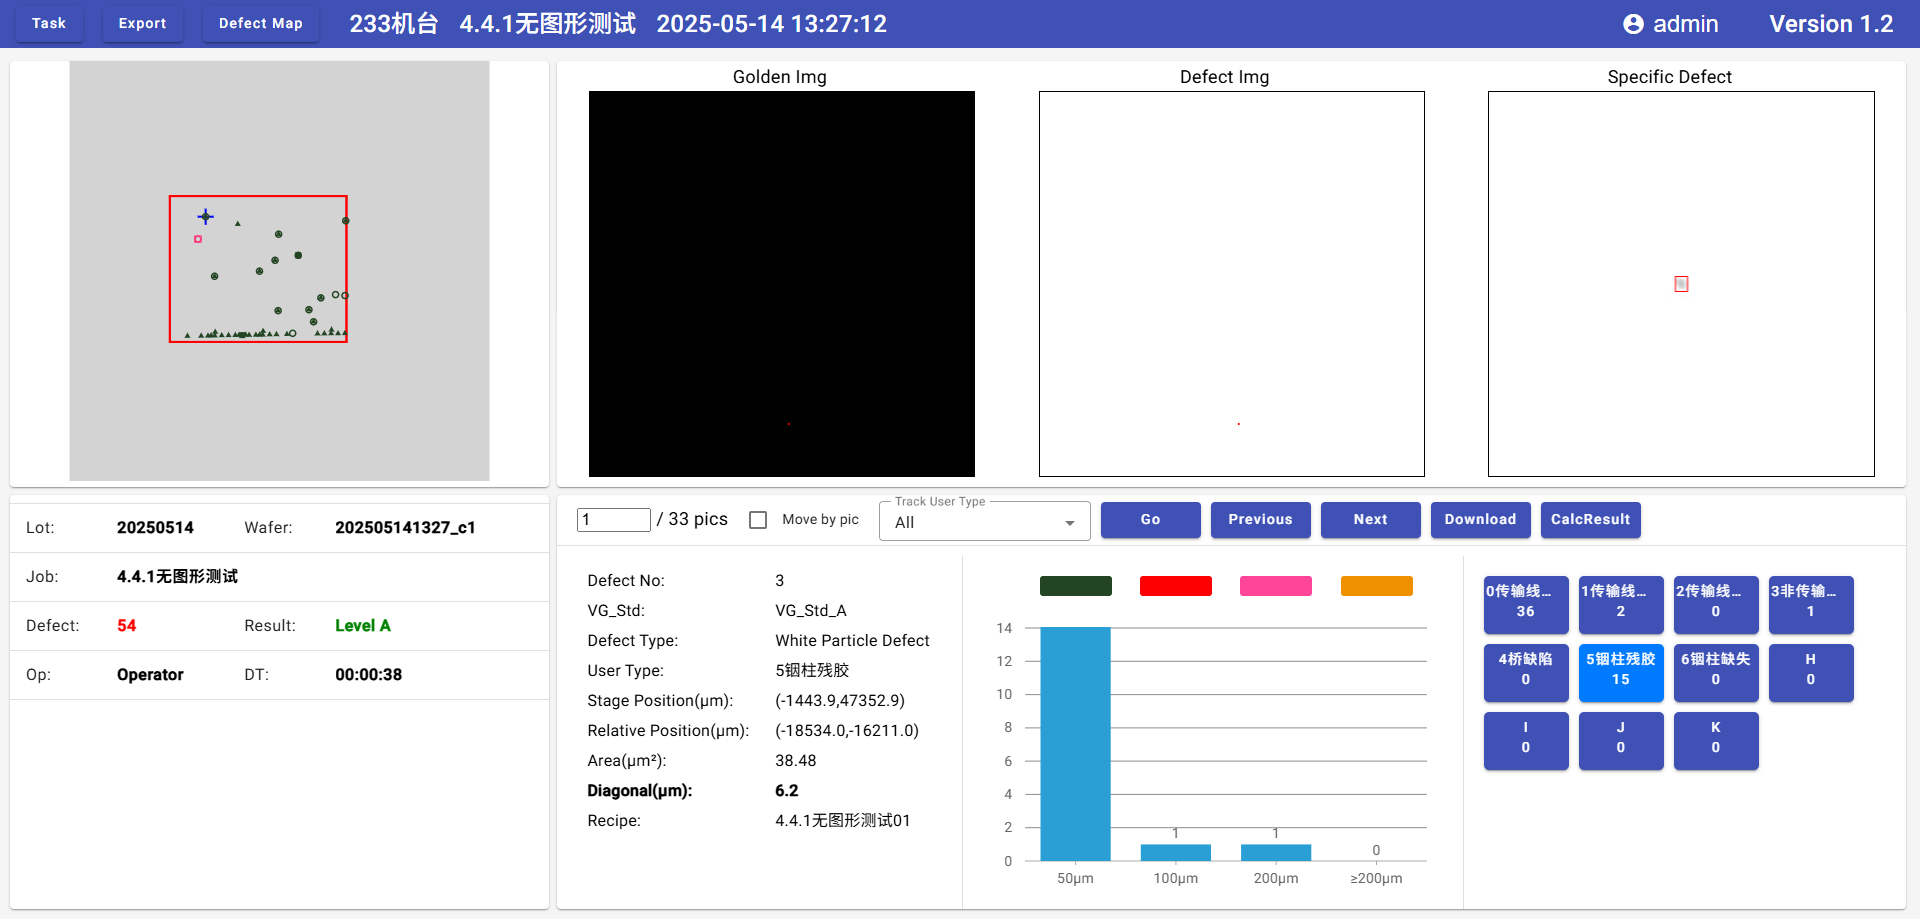Open the Task menu
This screenshot has width=1920, height=919.
[48, 23]
